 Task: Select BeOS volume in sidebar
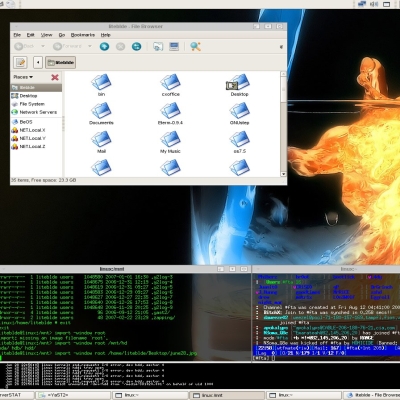[x=36, y=122]
